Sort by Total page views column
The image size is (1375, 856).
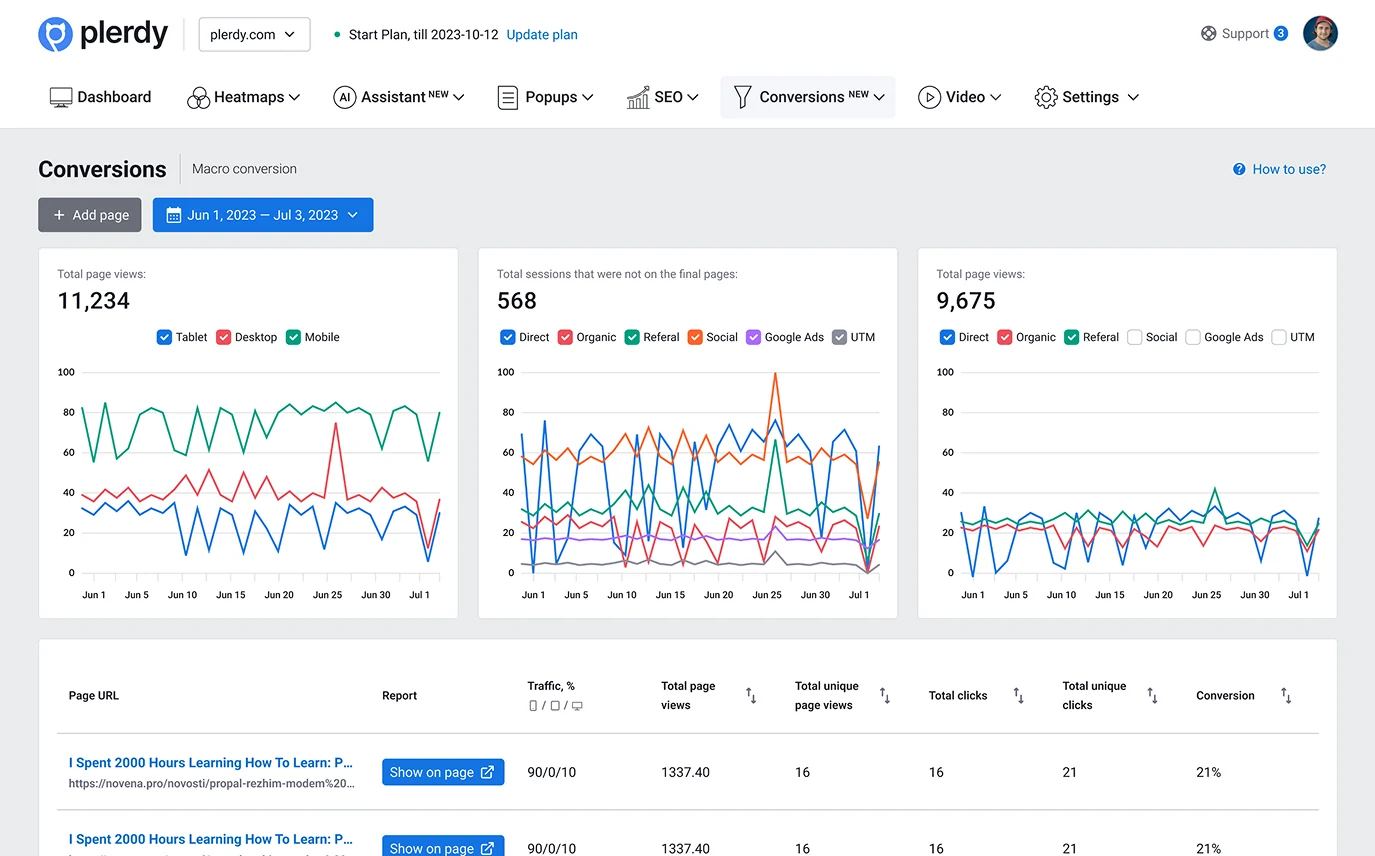751,695
